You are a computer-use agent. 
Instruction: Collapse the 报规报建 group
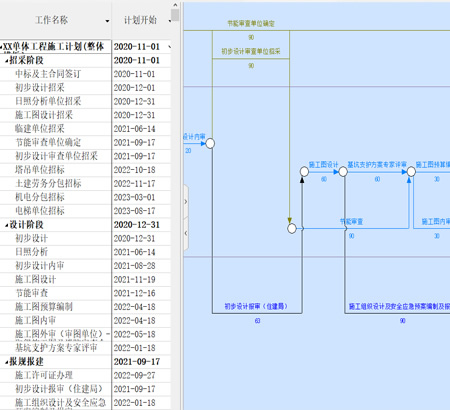click(6, 362)
